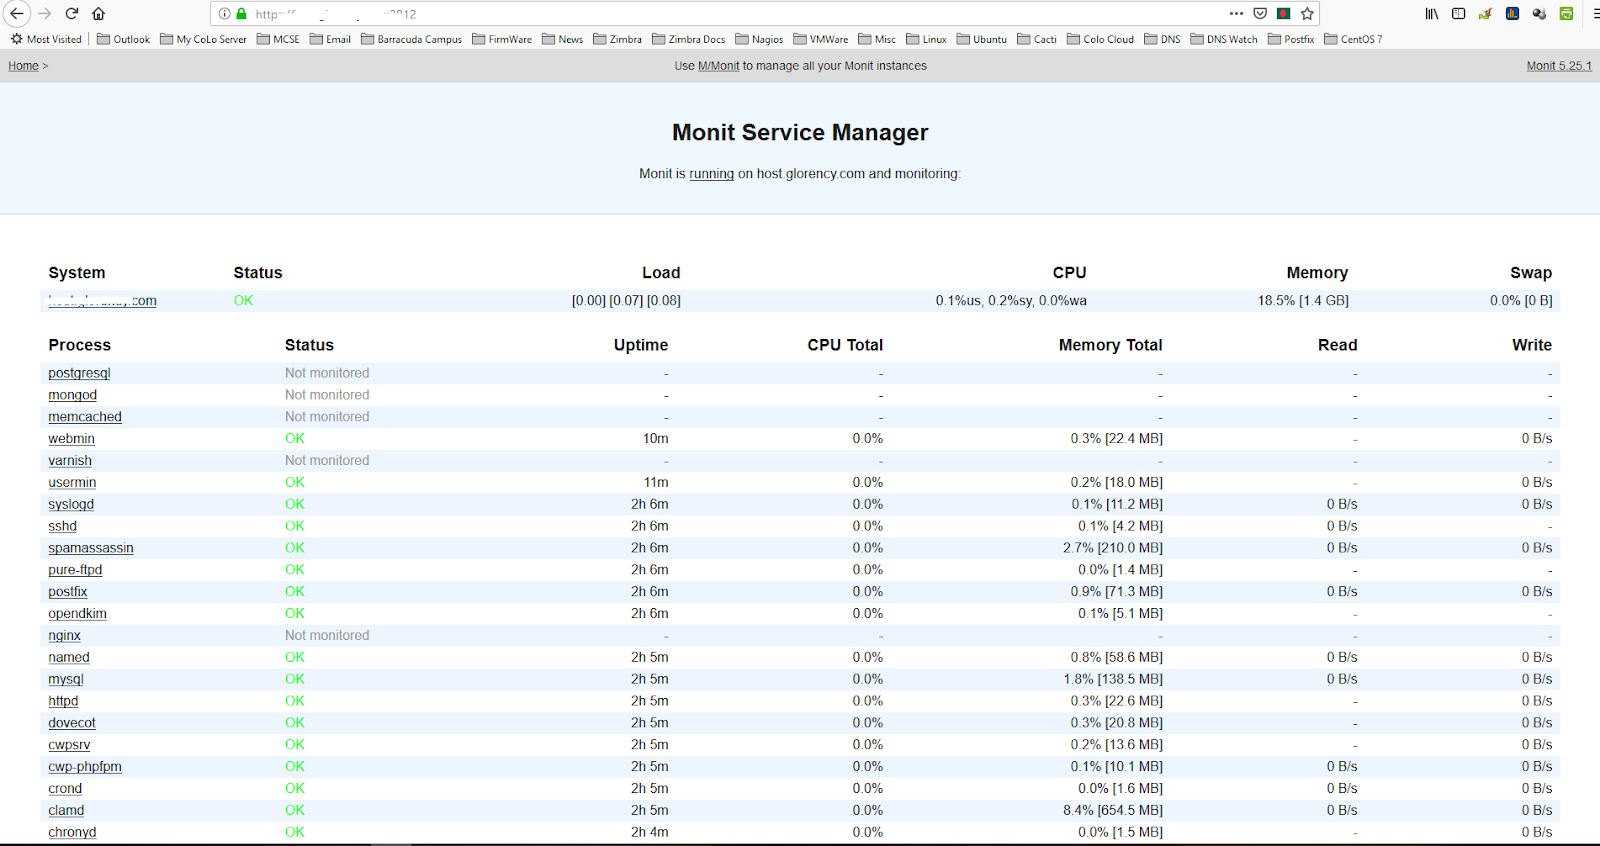Open the Firefox hamburger menu
This screenshot has height=846, width=1600.
[1595, 13]
